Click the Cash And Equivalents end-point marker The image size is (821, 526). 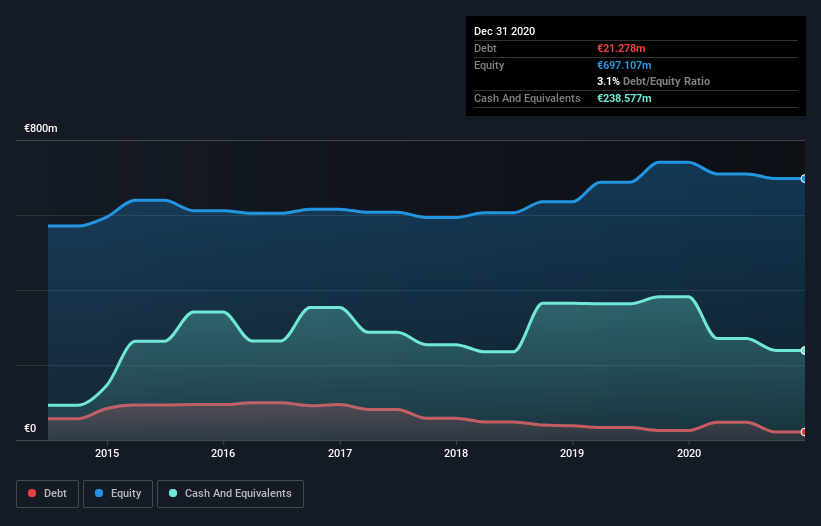point(804,351)
